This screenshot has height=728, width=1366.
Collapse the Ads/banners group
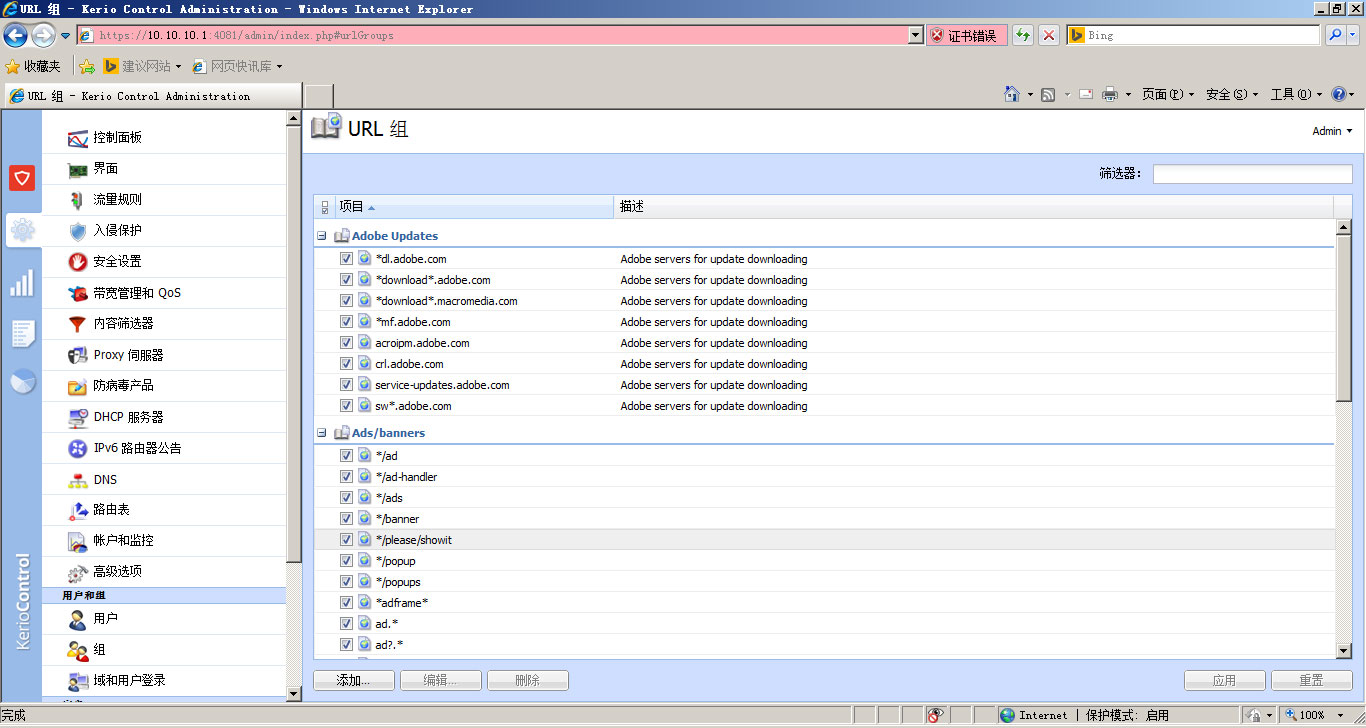pos(322,433)
